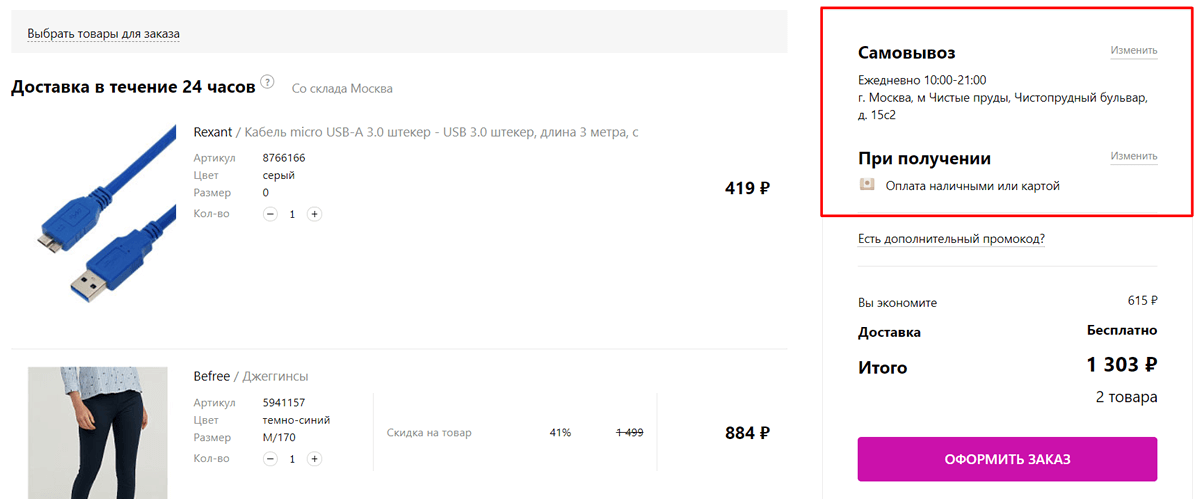This screenshot has width=1200, height=499.
Task: Open the Befree Джеггинсы product title
Action: (x=251, y=376)
